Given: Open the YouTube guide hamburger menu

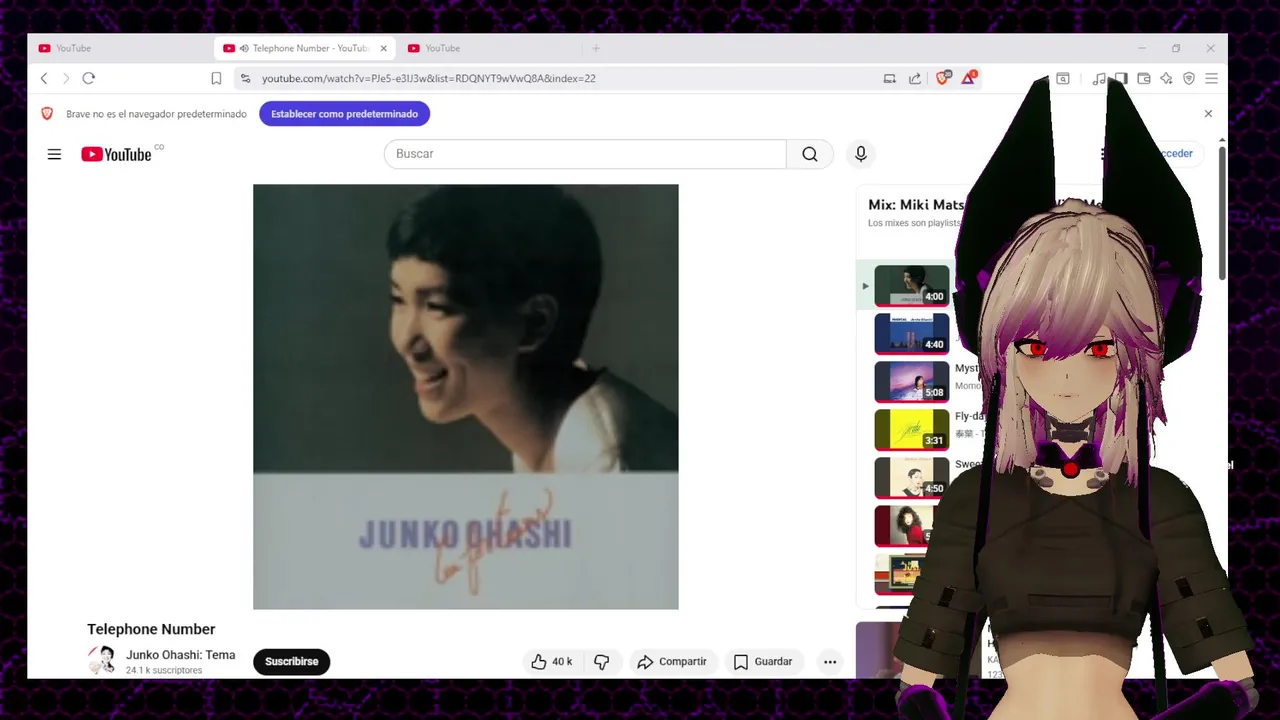Looking at the screenshot, I should [54, 154].
